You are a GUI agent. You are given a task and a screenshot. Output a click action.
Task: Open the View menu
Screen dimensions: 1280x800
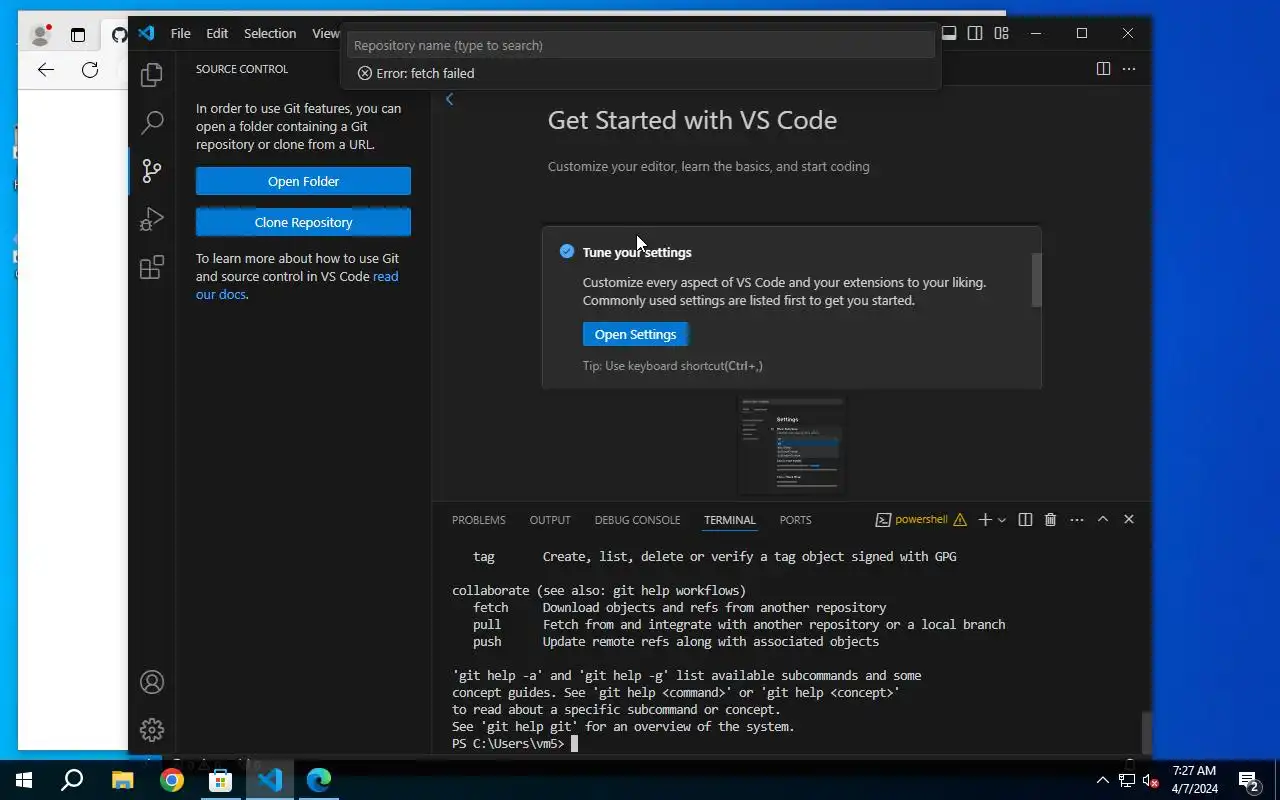tap(326, 33)
